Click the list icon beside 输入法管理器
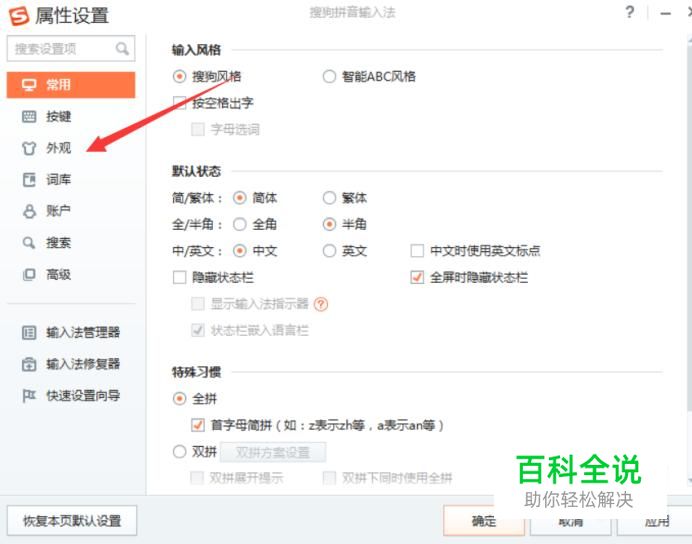This screenshot has width=692, height=544. [x=29, y=332]
